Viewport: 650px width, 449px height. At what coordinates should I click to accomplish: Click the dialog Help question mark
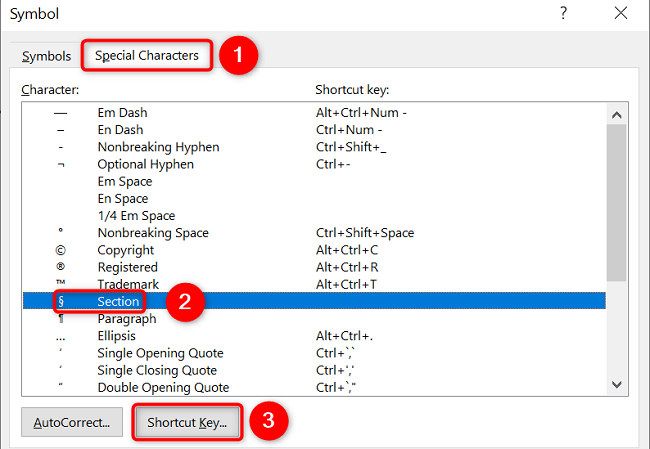(564, 14)
